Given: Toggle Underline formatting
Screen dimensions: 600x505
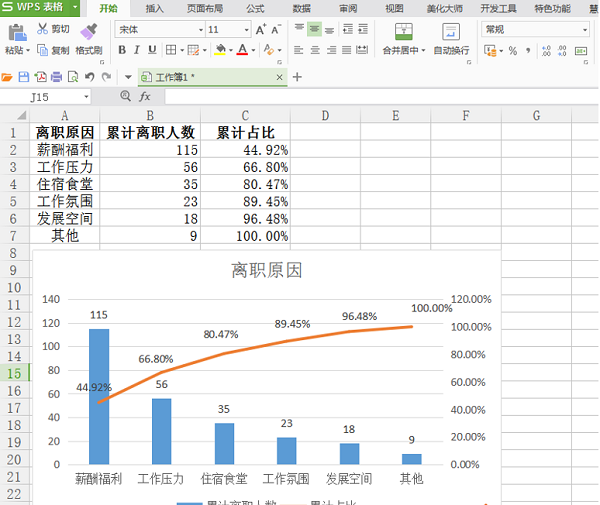Looking at the screenshot, I should 152,50.
